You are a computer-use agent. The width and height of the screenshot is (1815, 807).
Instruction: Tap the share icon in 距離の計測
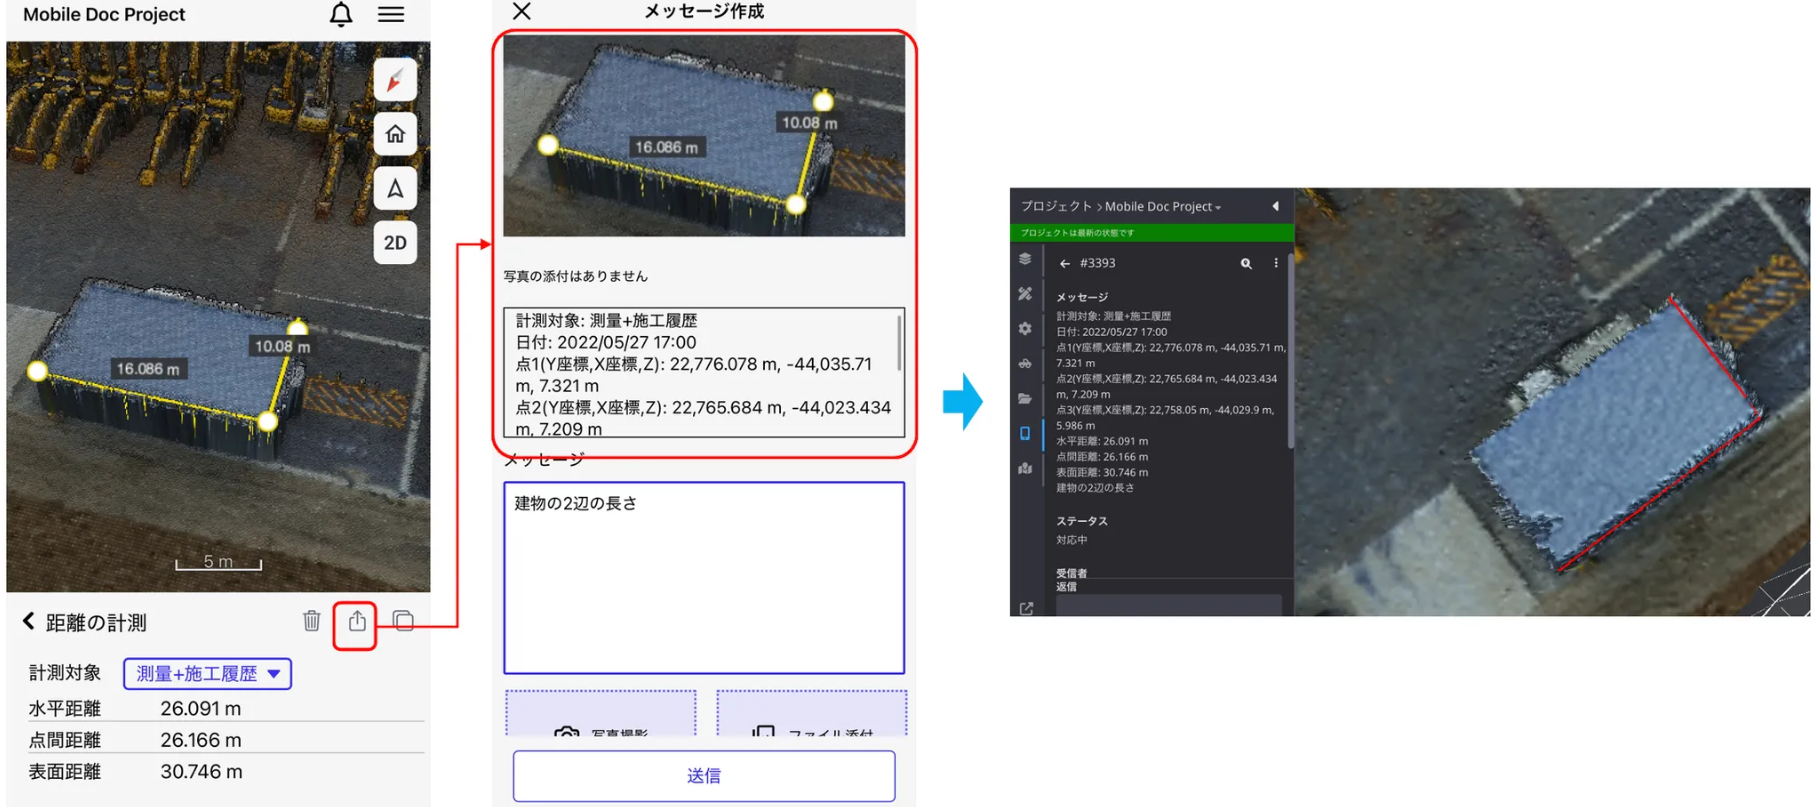coord(356,622)
